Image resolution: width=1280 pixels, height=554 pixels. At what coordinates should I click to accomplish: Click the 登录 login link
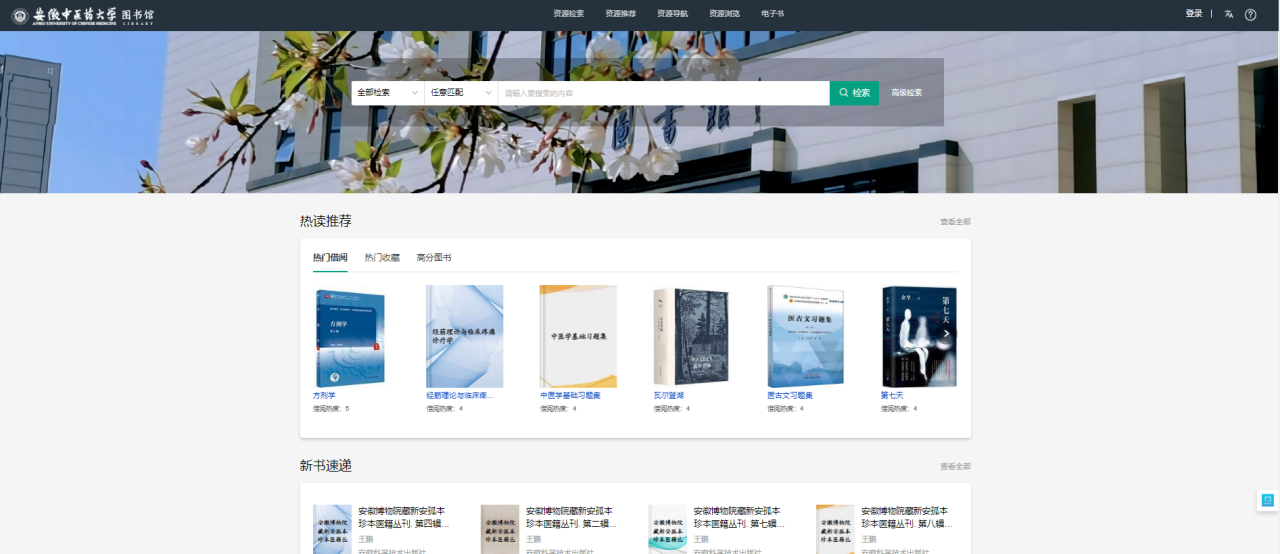pos(1194,14)
